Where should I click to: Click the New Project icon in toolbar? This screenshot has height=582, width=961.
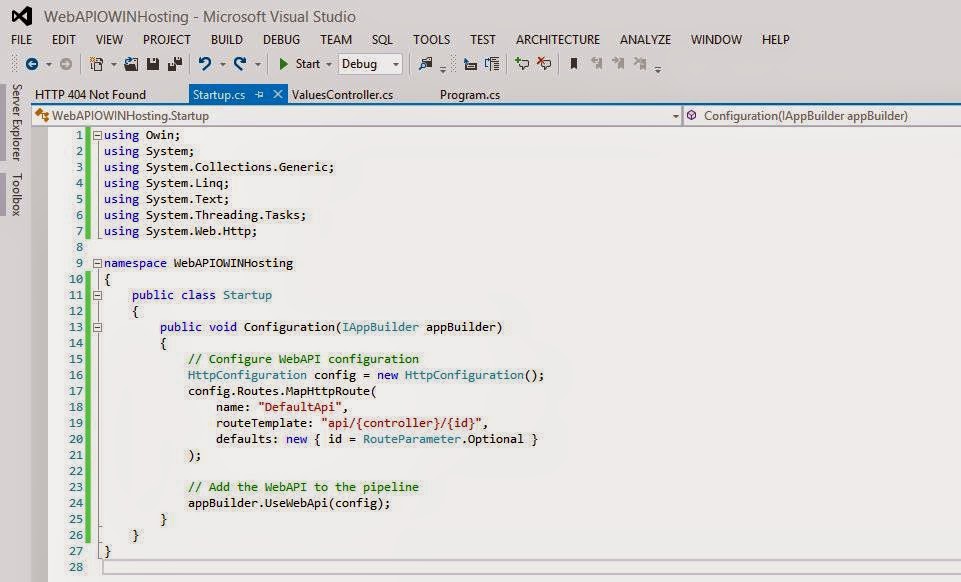click(x=96, y=64)
